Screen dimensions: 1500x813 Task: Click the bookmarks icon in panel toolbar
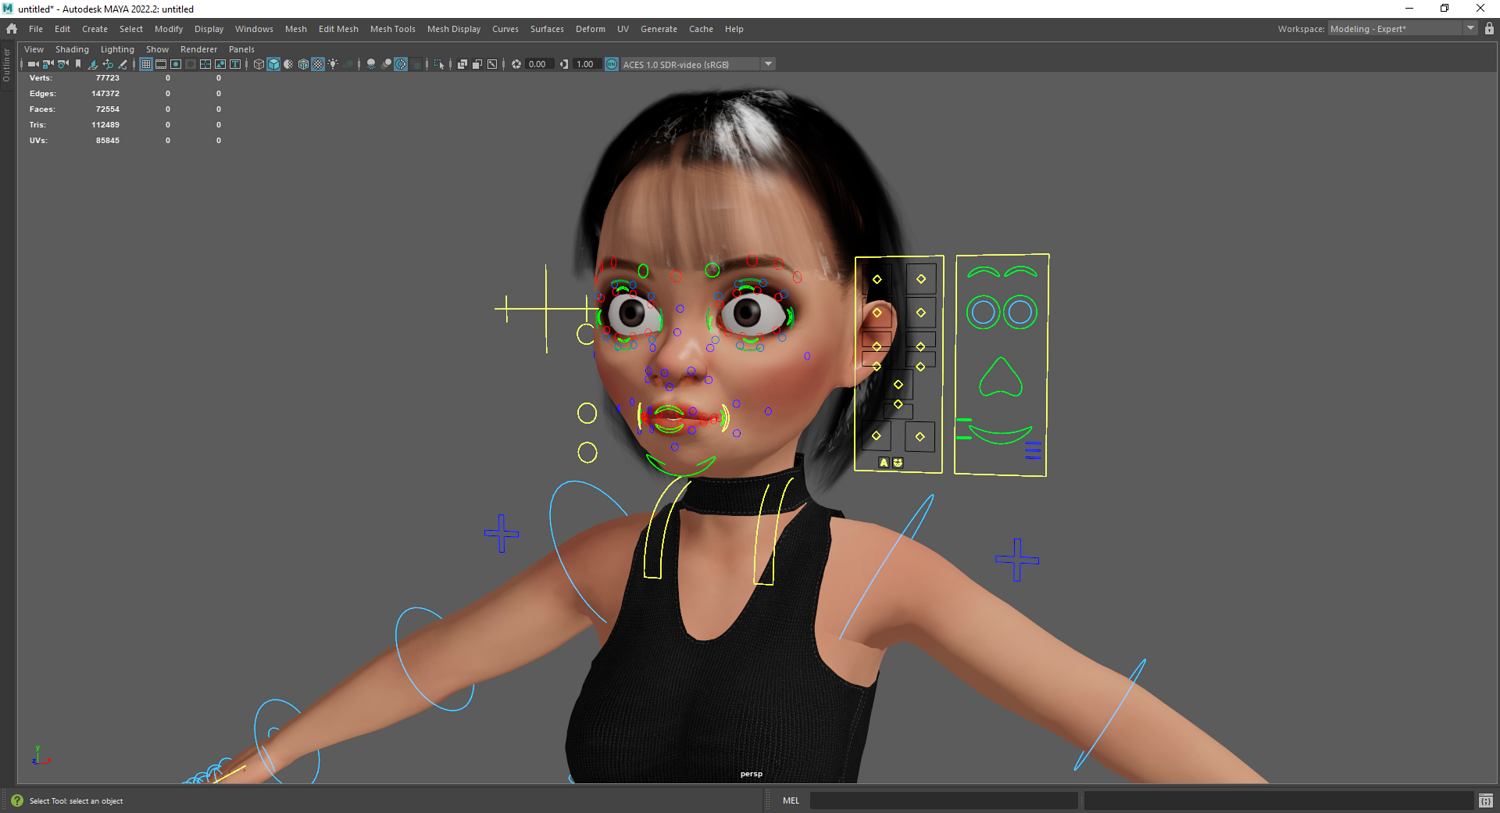(78, 64)
